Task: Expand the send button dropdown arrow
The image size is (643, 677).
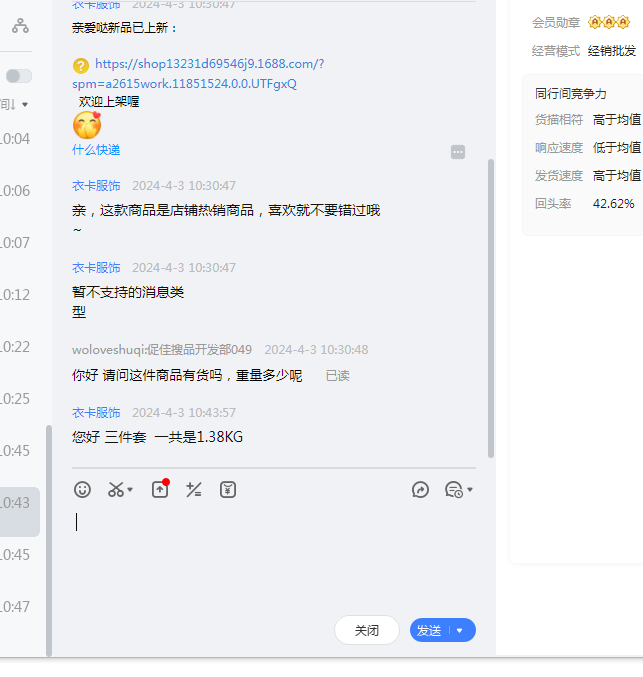Action: click(460, 631)
